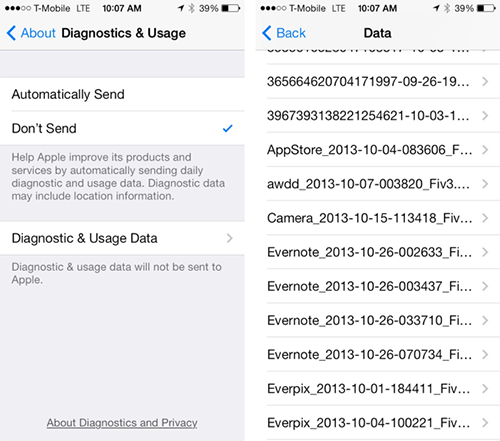Tap the Bluetooth icon on left status bar
The width and height of the screenshot is (500, 441).
pyautogui.click(x=191, y=8)
